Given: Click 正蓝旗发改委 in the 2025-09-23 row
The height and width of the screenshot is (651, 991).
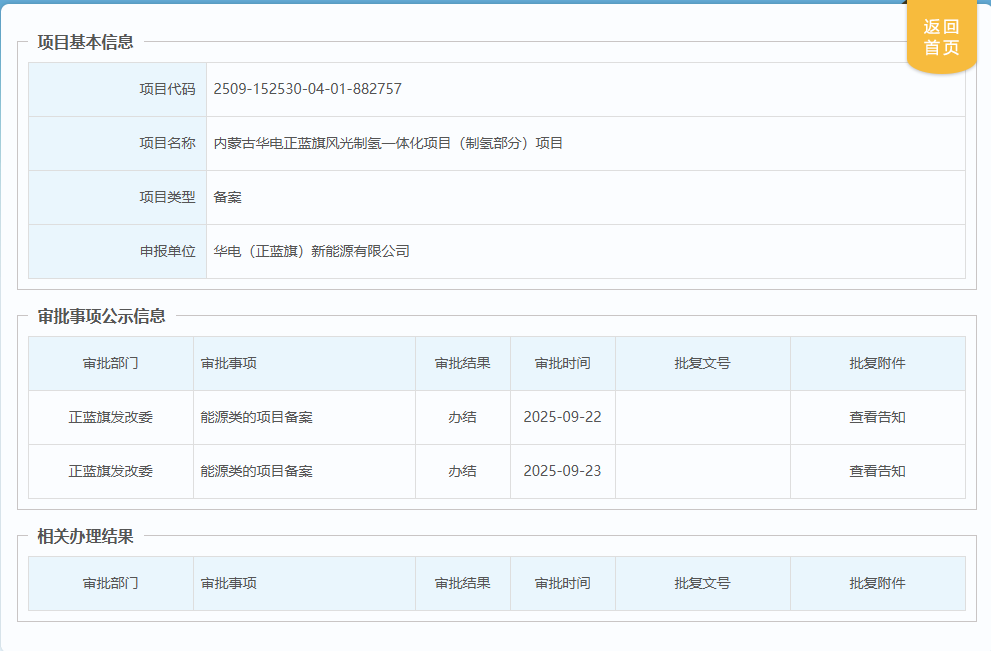Looking at the screenshot, I should [110, 471].
